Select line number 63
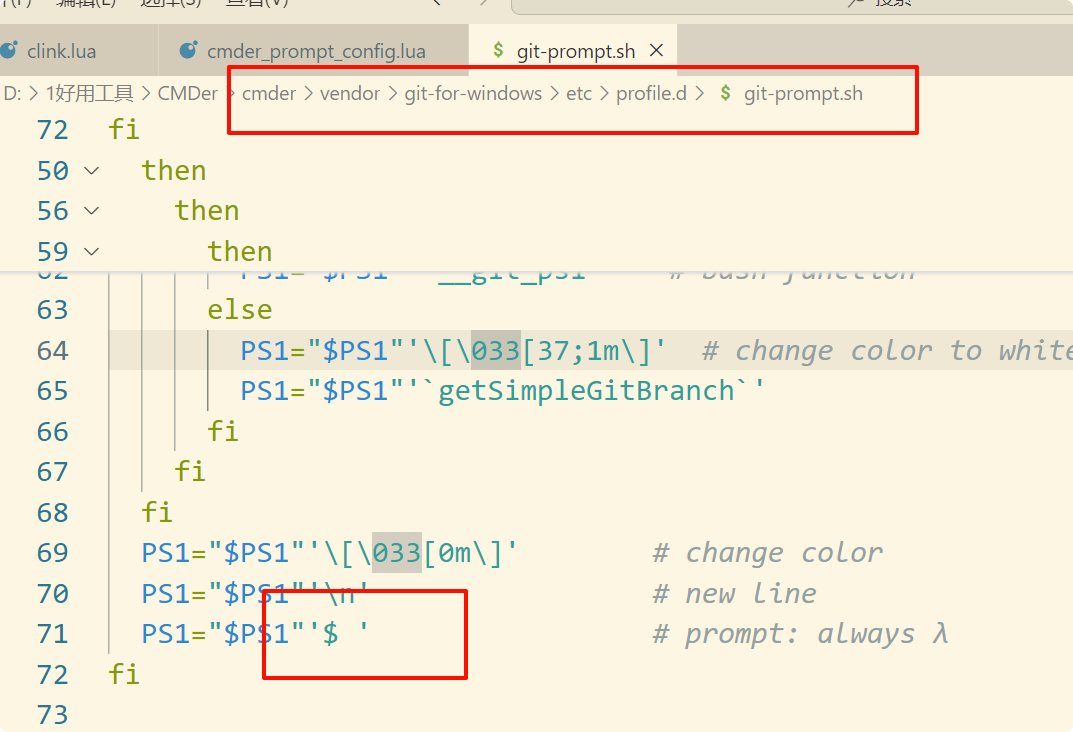The width and height of the screenshot is (1073, 732). tap(53, 310)
